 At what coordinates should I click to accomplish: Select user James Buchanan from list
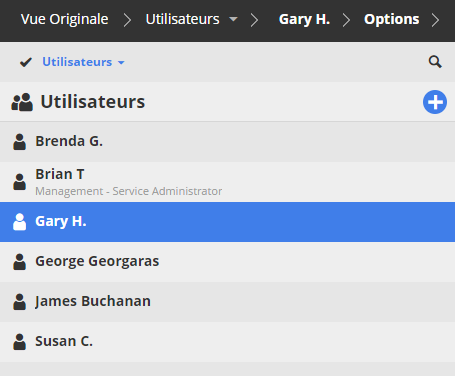227,302
